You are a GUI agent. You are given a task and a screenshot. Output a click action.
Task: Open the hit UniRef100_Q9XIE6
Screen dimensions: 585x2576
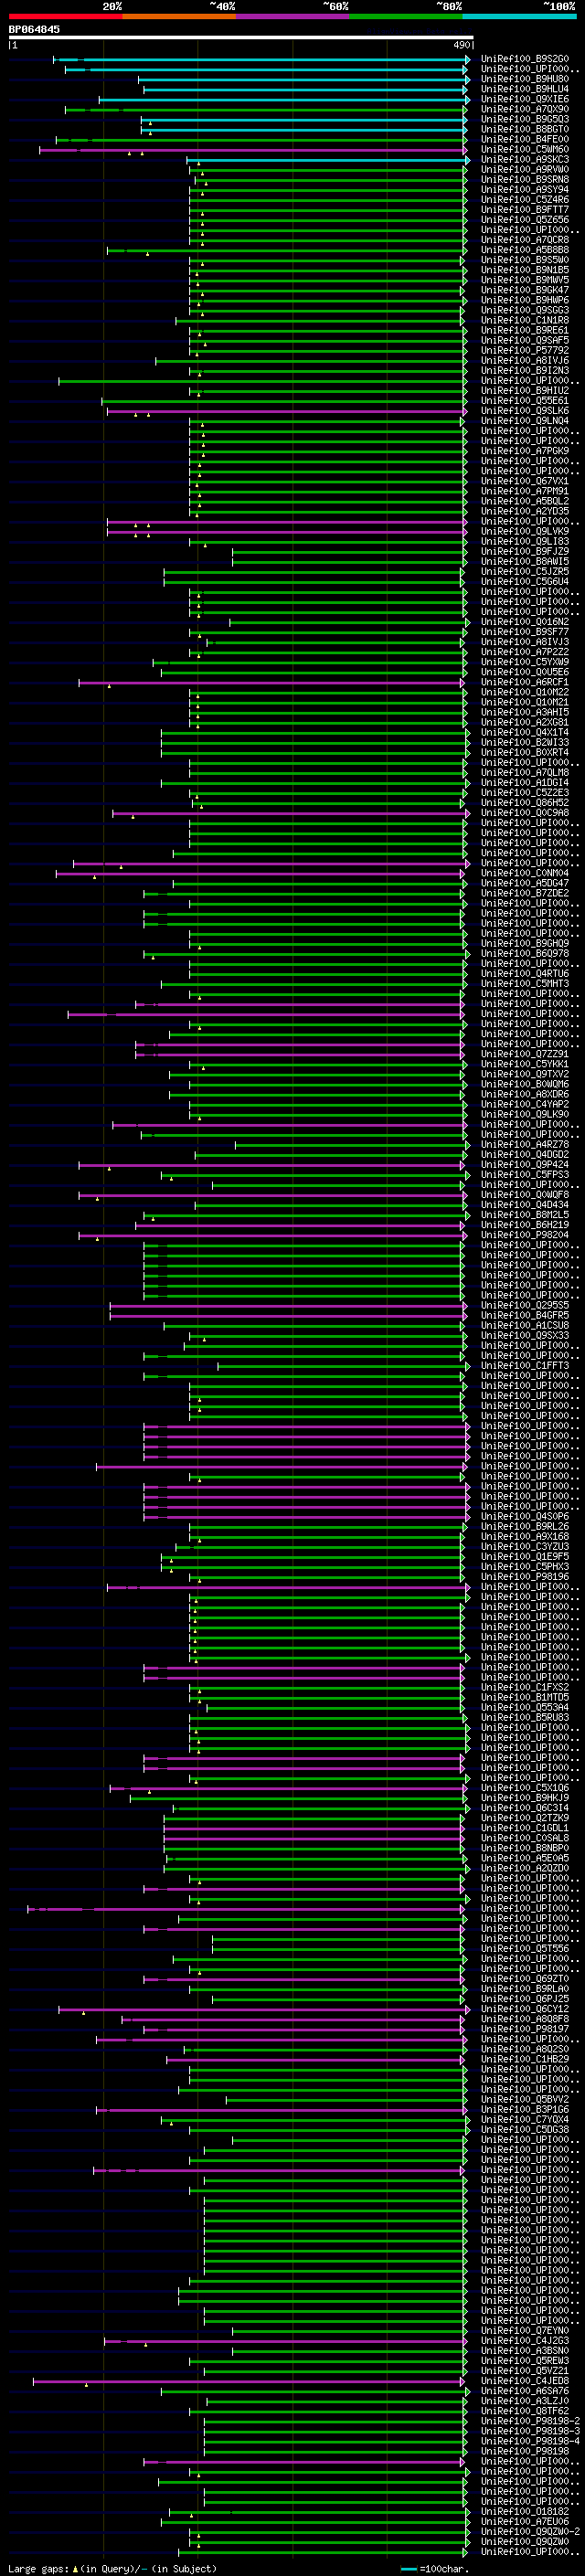[525, 99]
